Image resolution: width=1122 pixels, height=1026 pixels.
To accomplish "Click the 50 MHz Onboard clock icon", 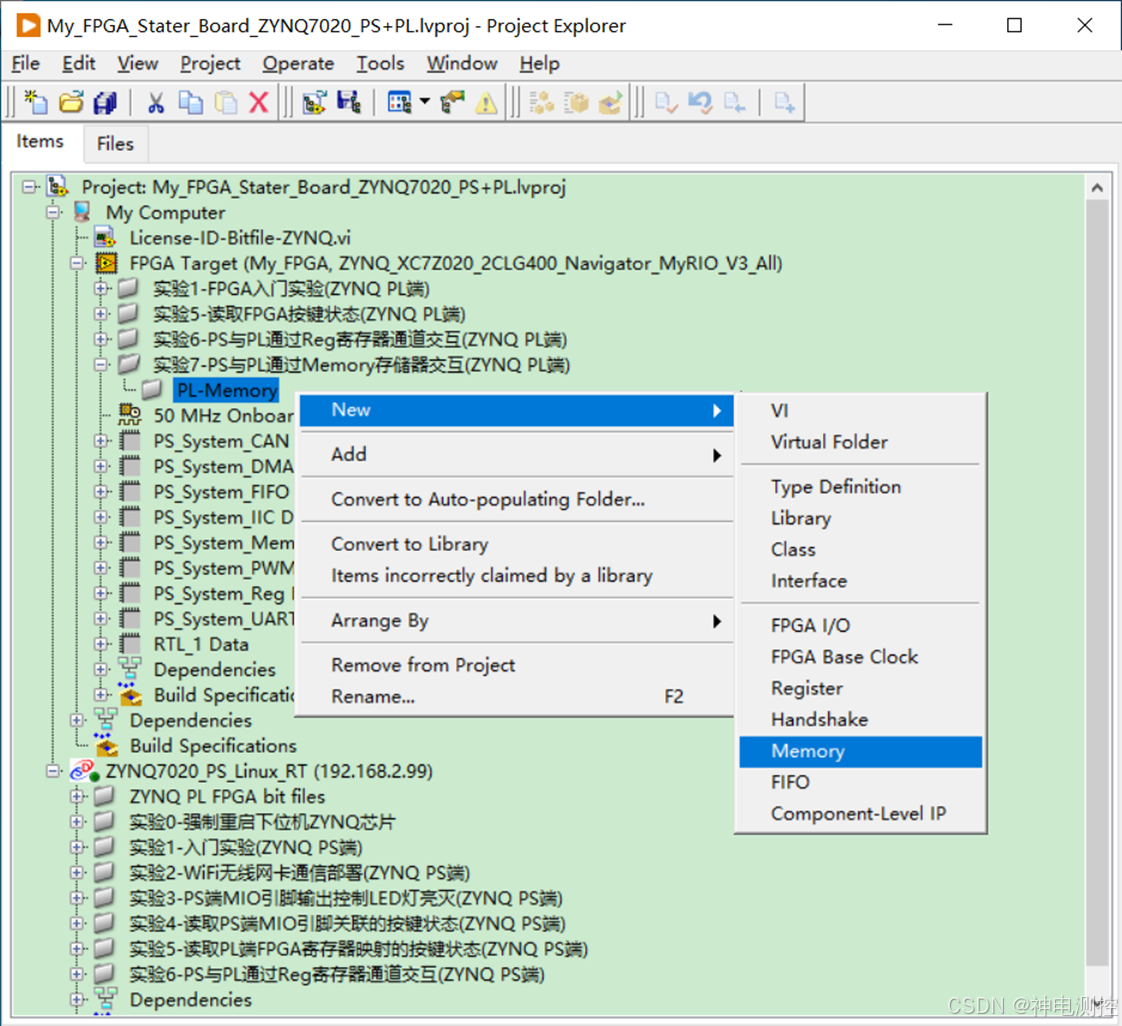I will click(x=130, y=415).
